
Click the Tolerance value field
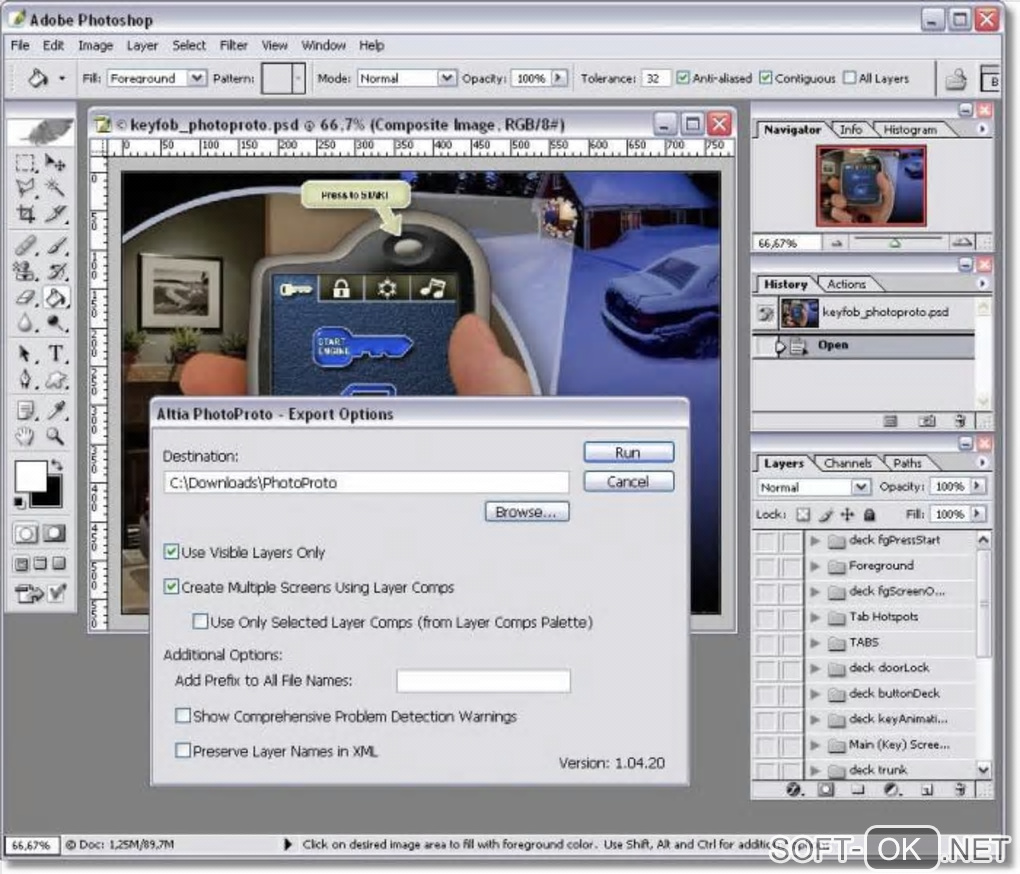tap(656, 79)
